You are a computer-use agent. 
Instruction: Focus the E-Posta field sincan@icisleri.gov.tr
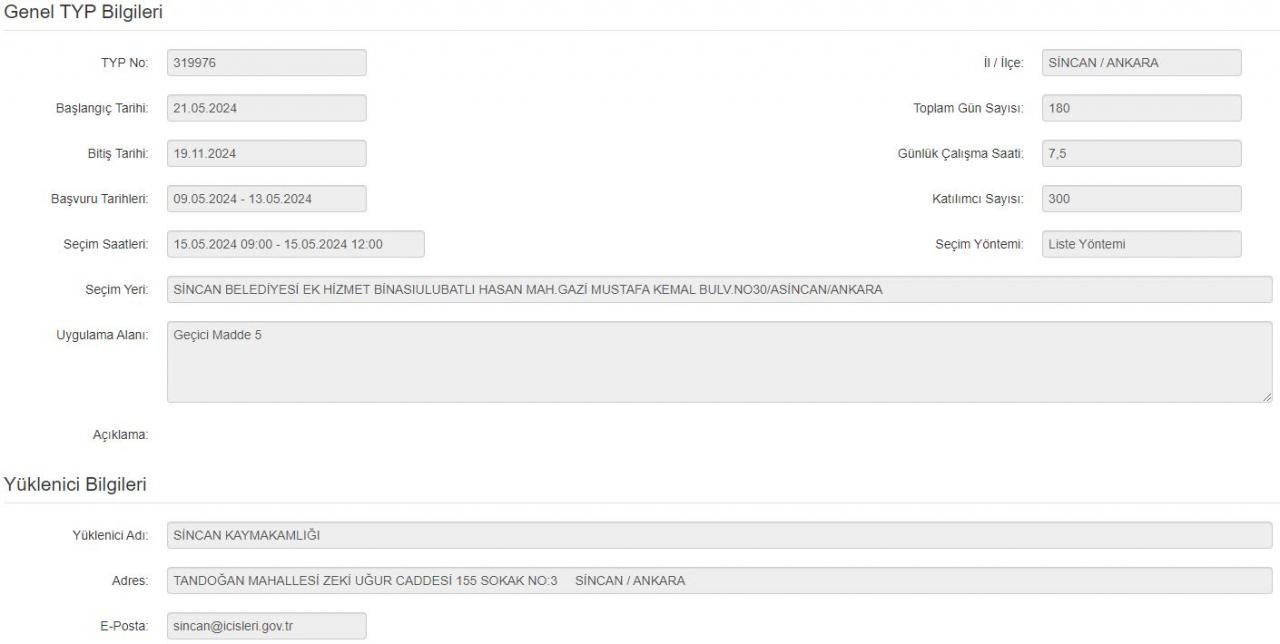pos(266,626)
